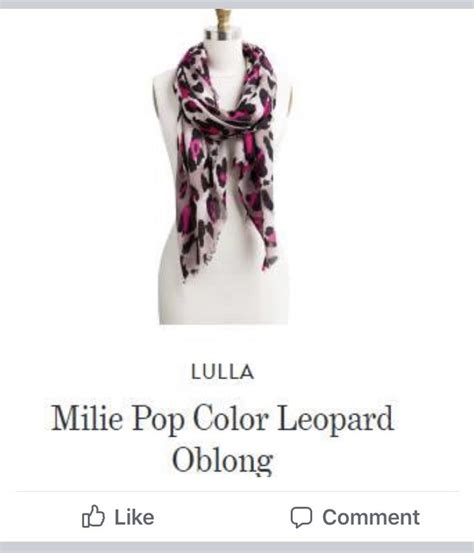474x553 pixels.
Task: Click the word Color in the title
Action: (x=231, y=418)
